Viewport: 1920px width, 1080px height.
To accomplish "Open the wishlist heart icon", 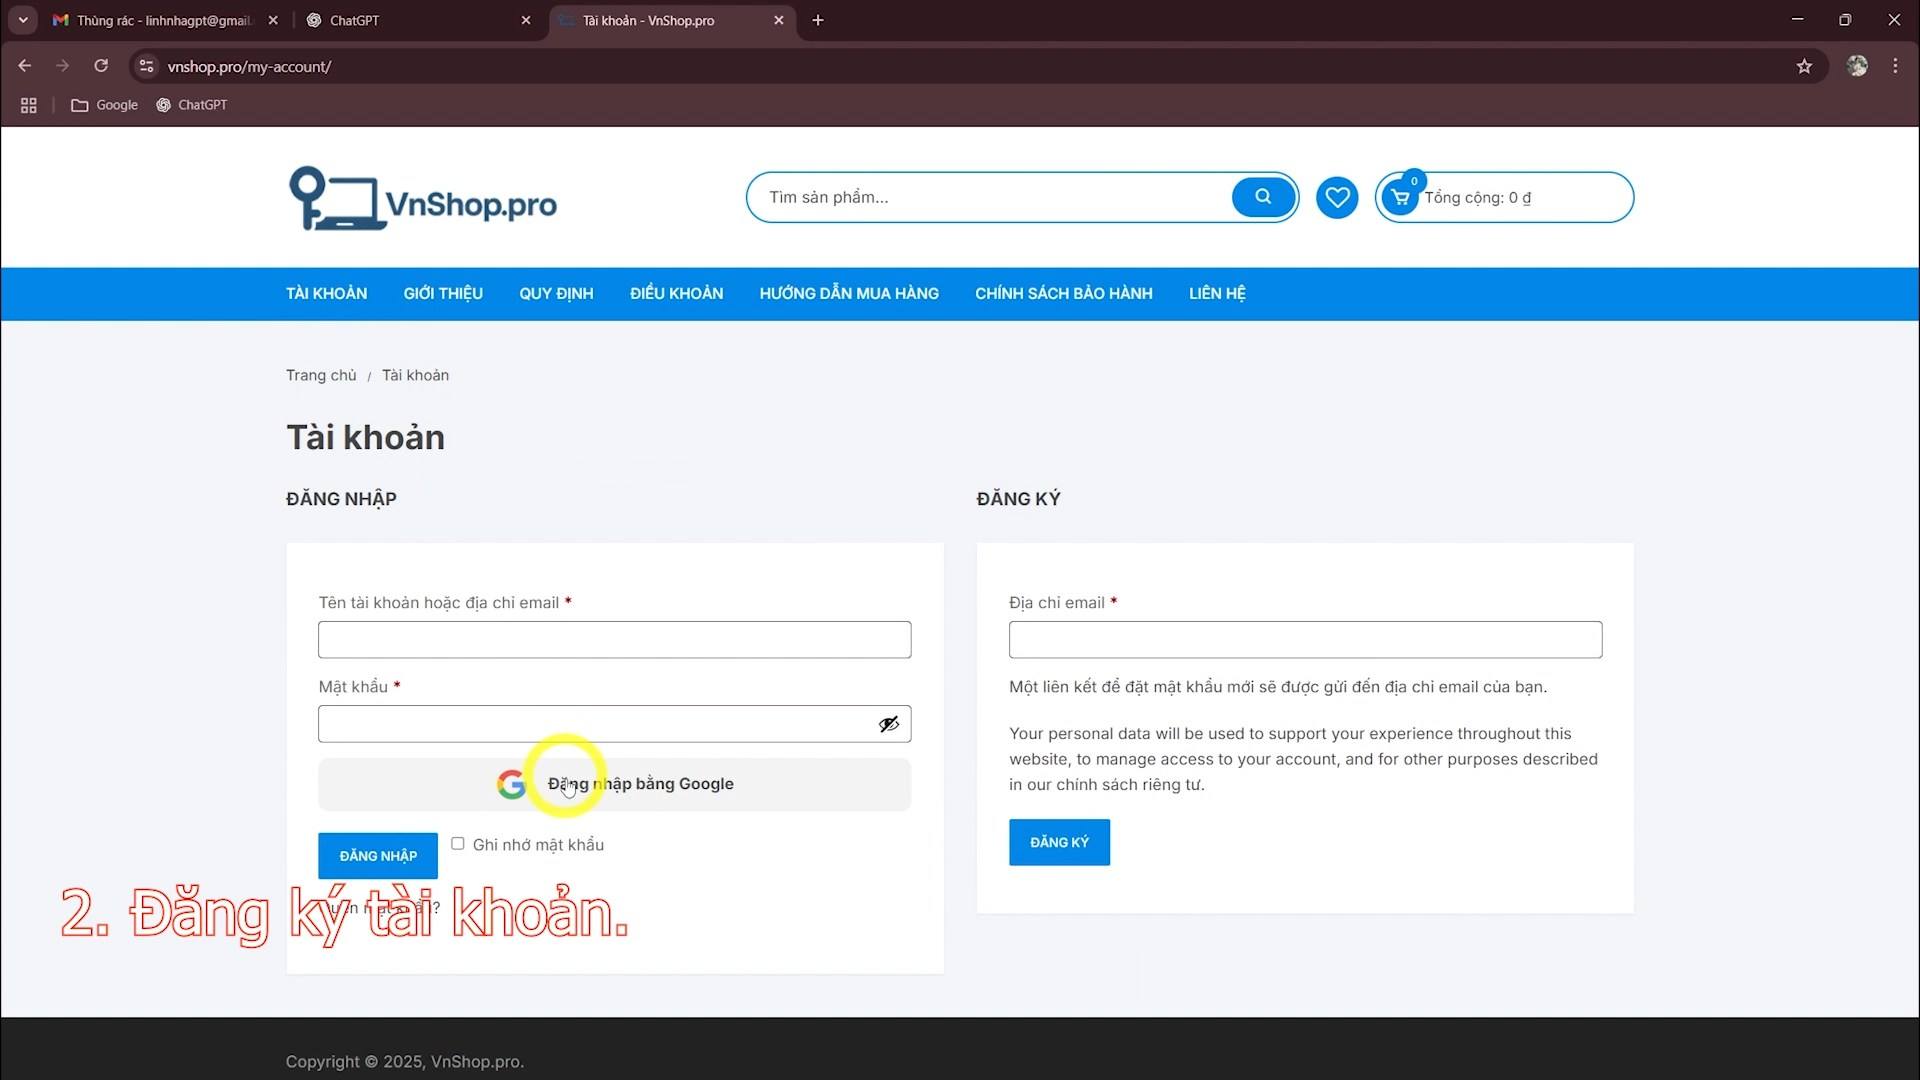I will point(1337,197).
